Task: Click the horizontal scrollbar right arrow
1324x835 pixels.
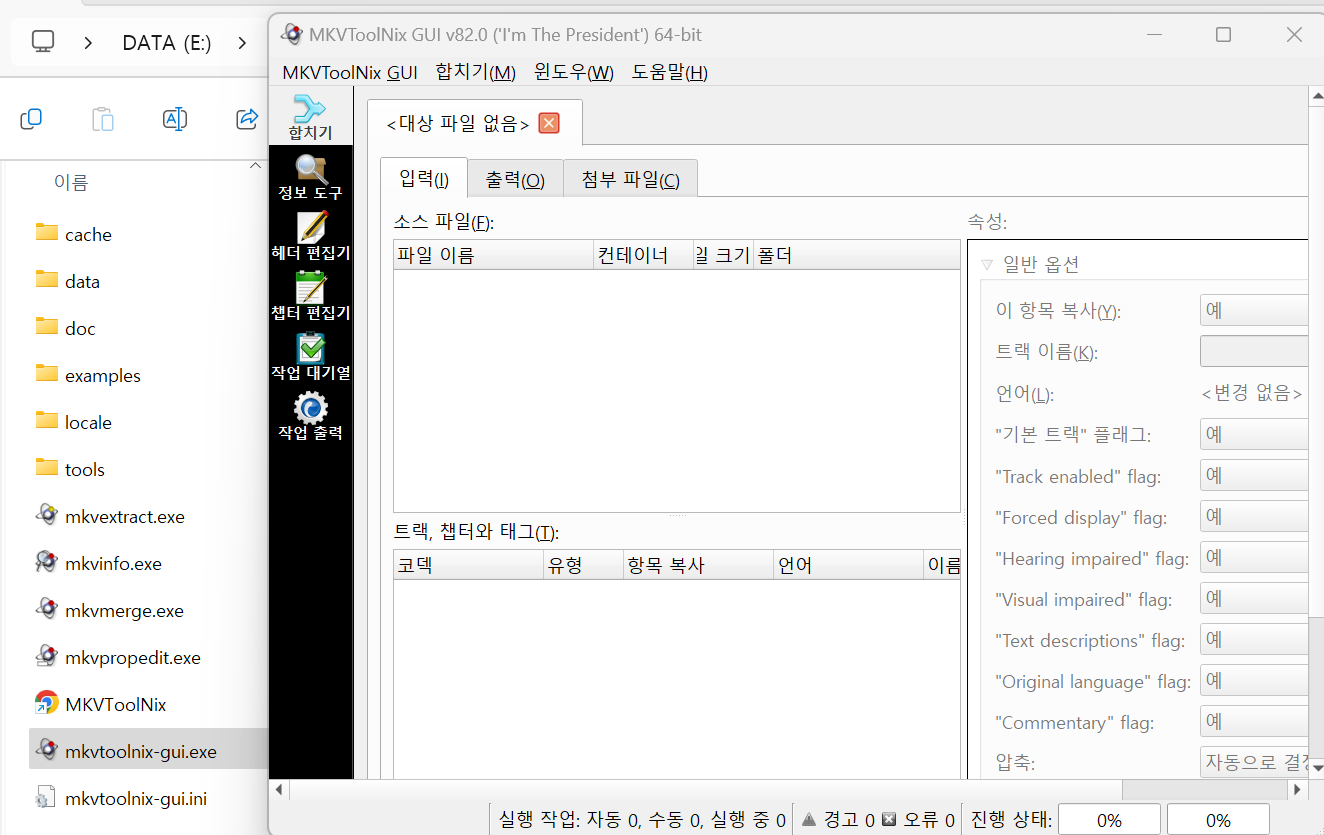Action: (x=1298, y=790)
